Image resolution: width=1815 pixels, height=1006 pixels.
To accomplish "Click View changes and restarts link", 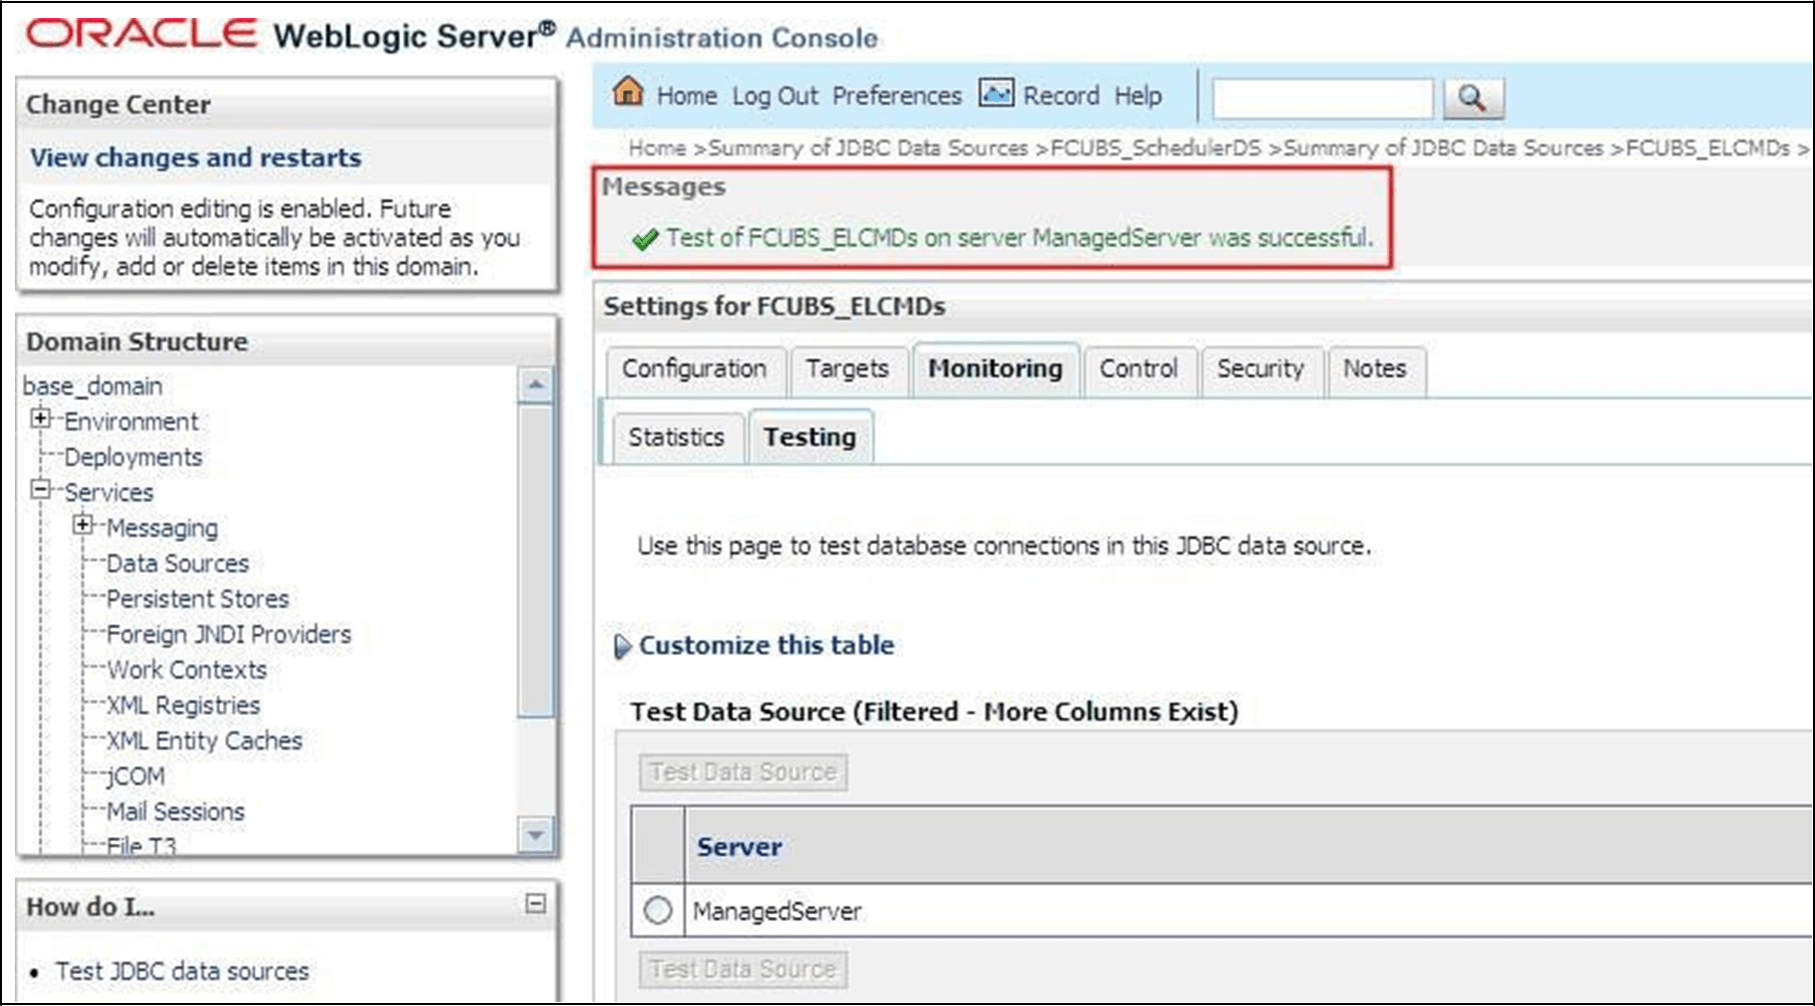I will coord(195,158).
